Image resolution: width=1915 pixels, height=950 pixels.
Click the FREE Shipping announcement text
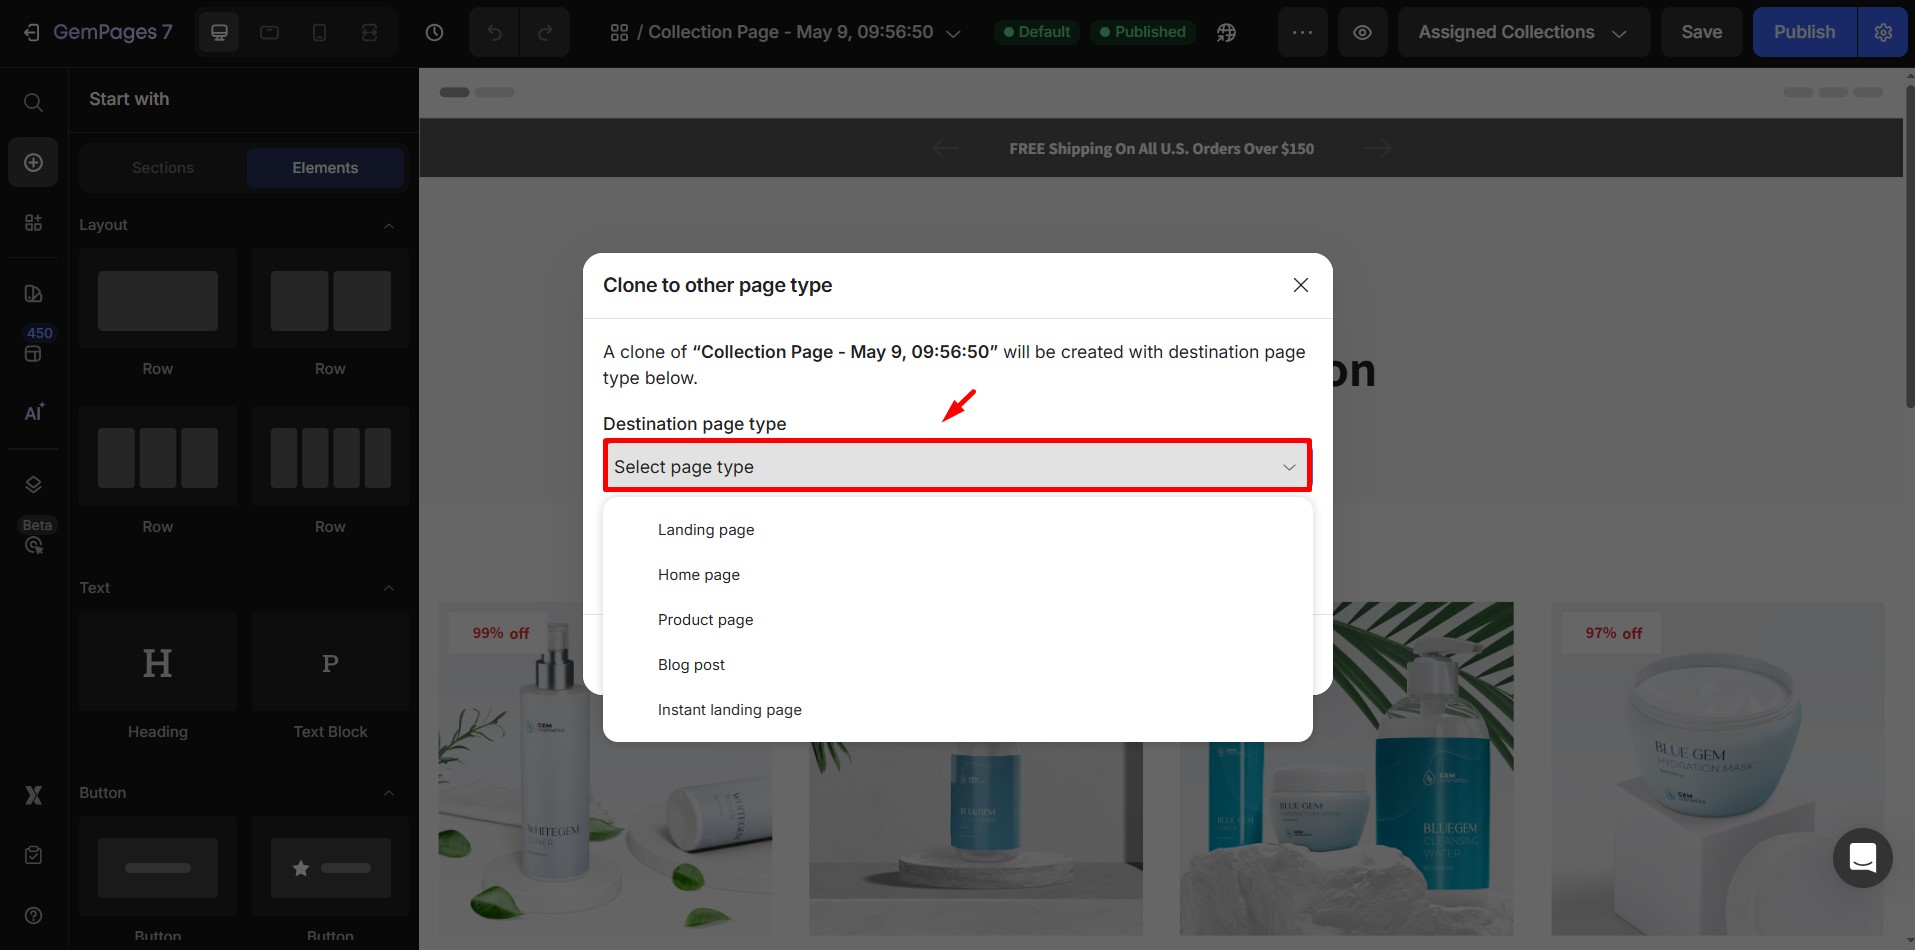tap(1161, 148)
